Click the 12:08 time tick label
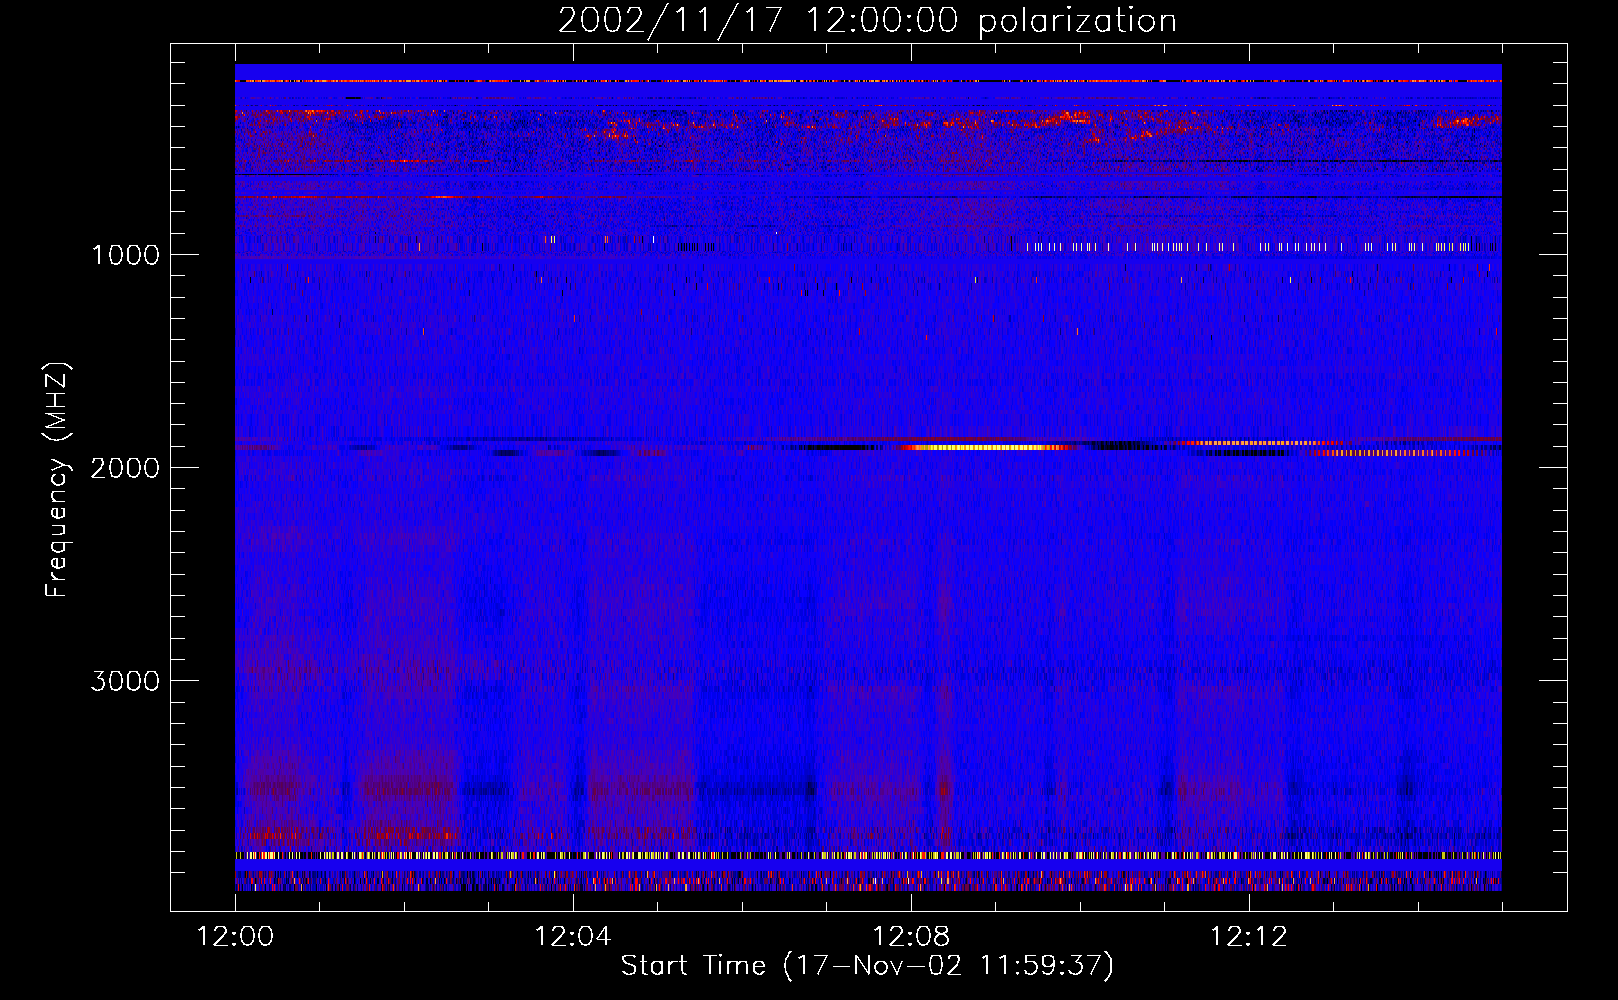Viewport: 1618px width, 1000px height. (x=911, y=937)
